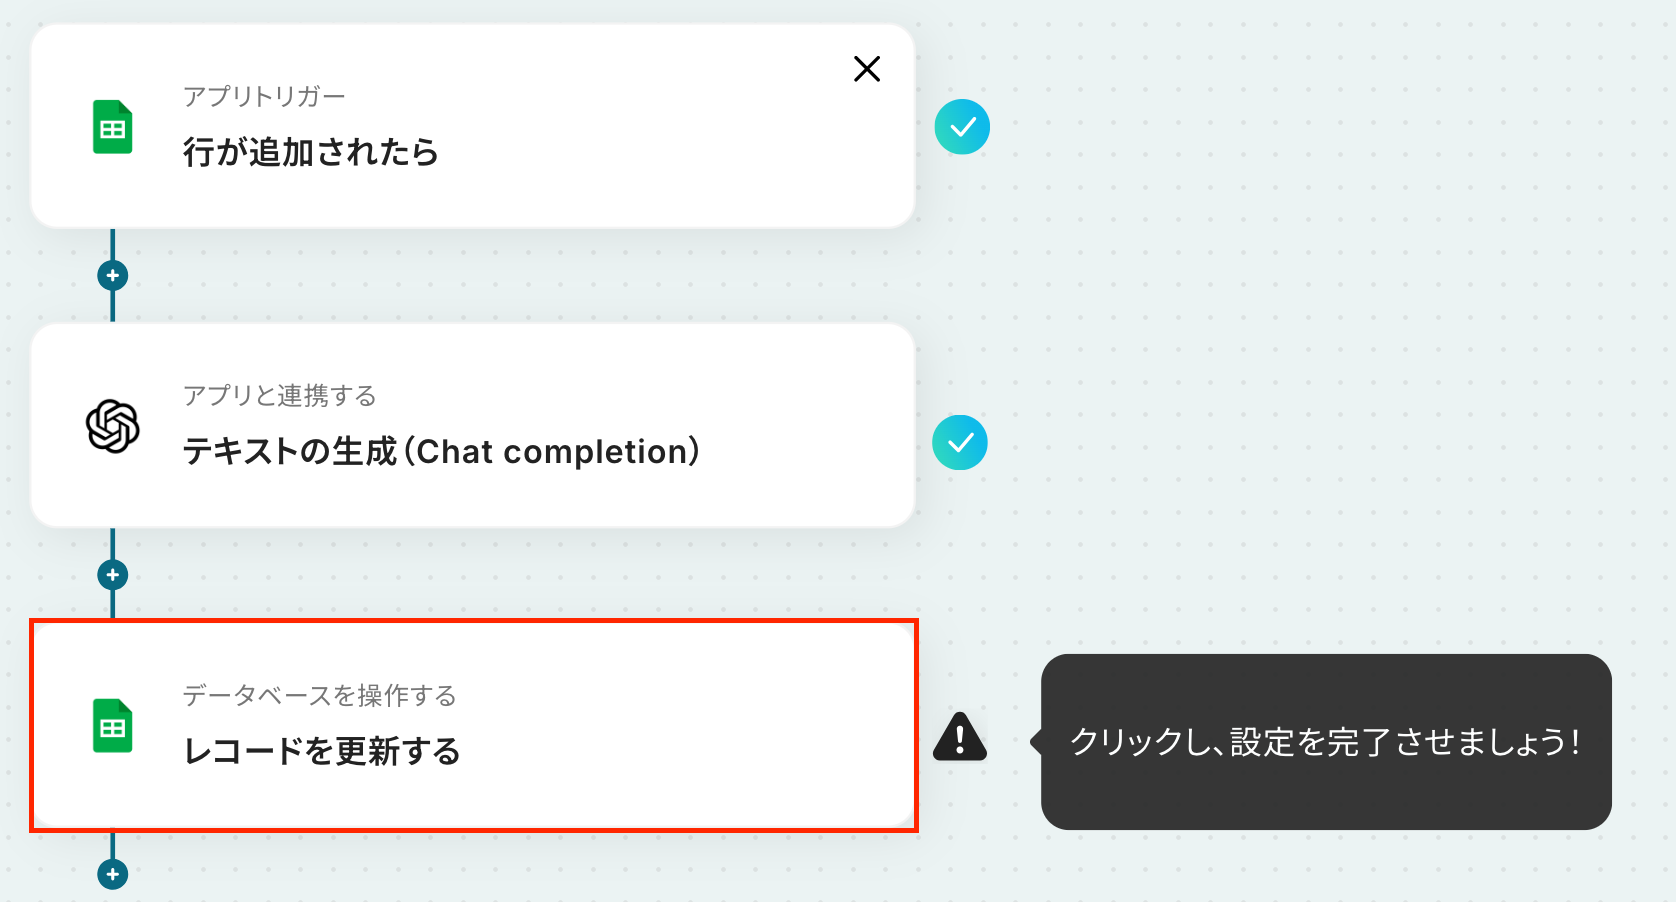1676x902 pixels.
Task: Click the checkmark badge next to 行が追加されたら
Action: (x=962, y=127)
